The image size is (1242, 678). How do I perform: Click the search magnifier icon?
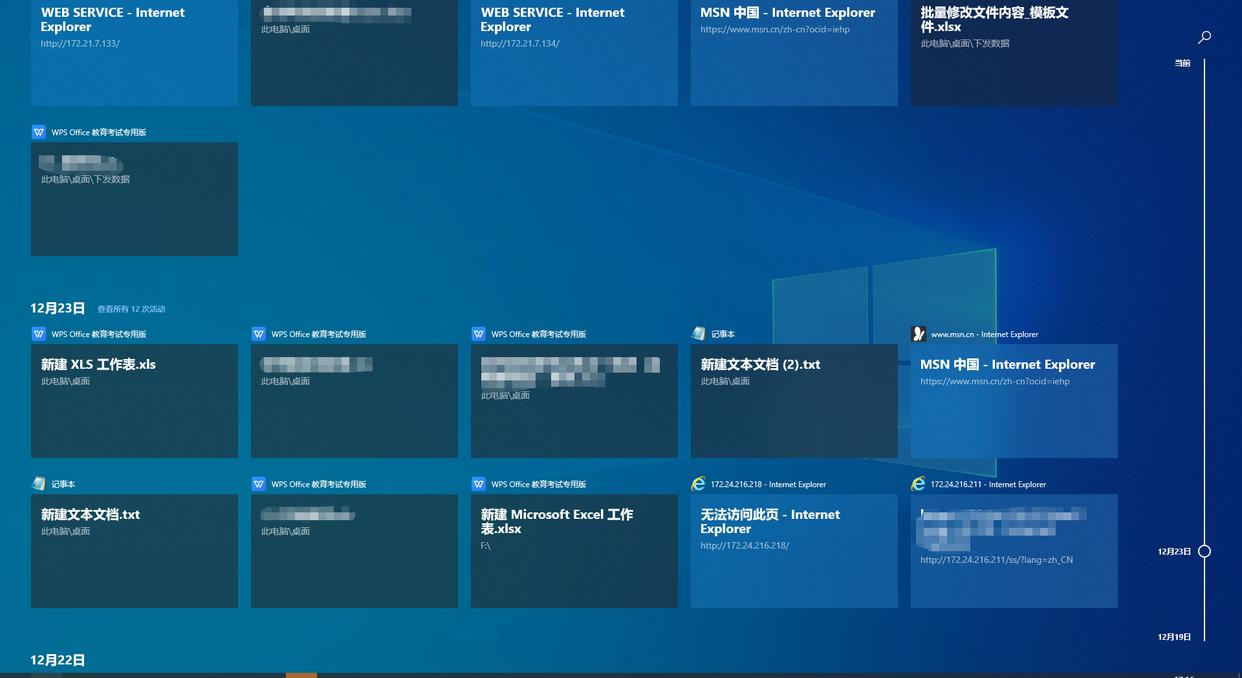[1204, 36]
